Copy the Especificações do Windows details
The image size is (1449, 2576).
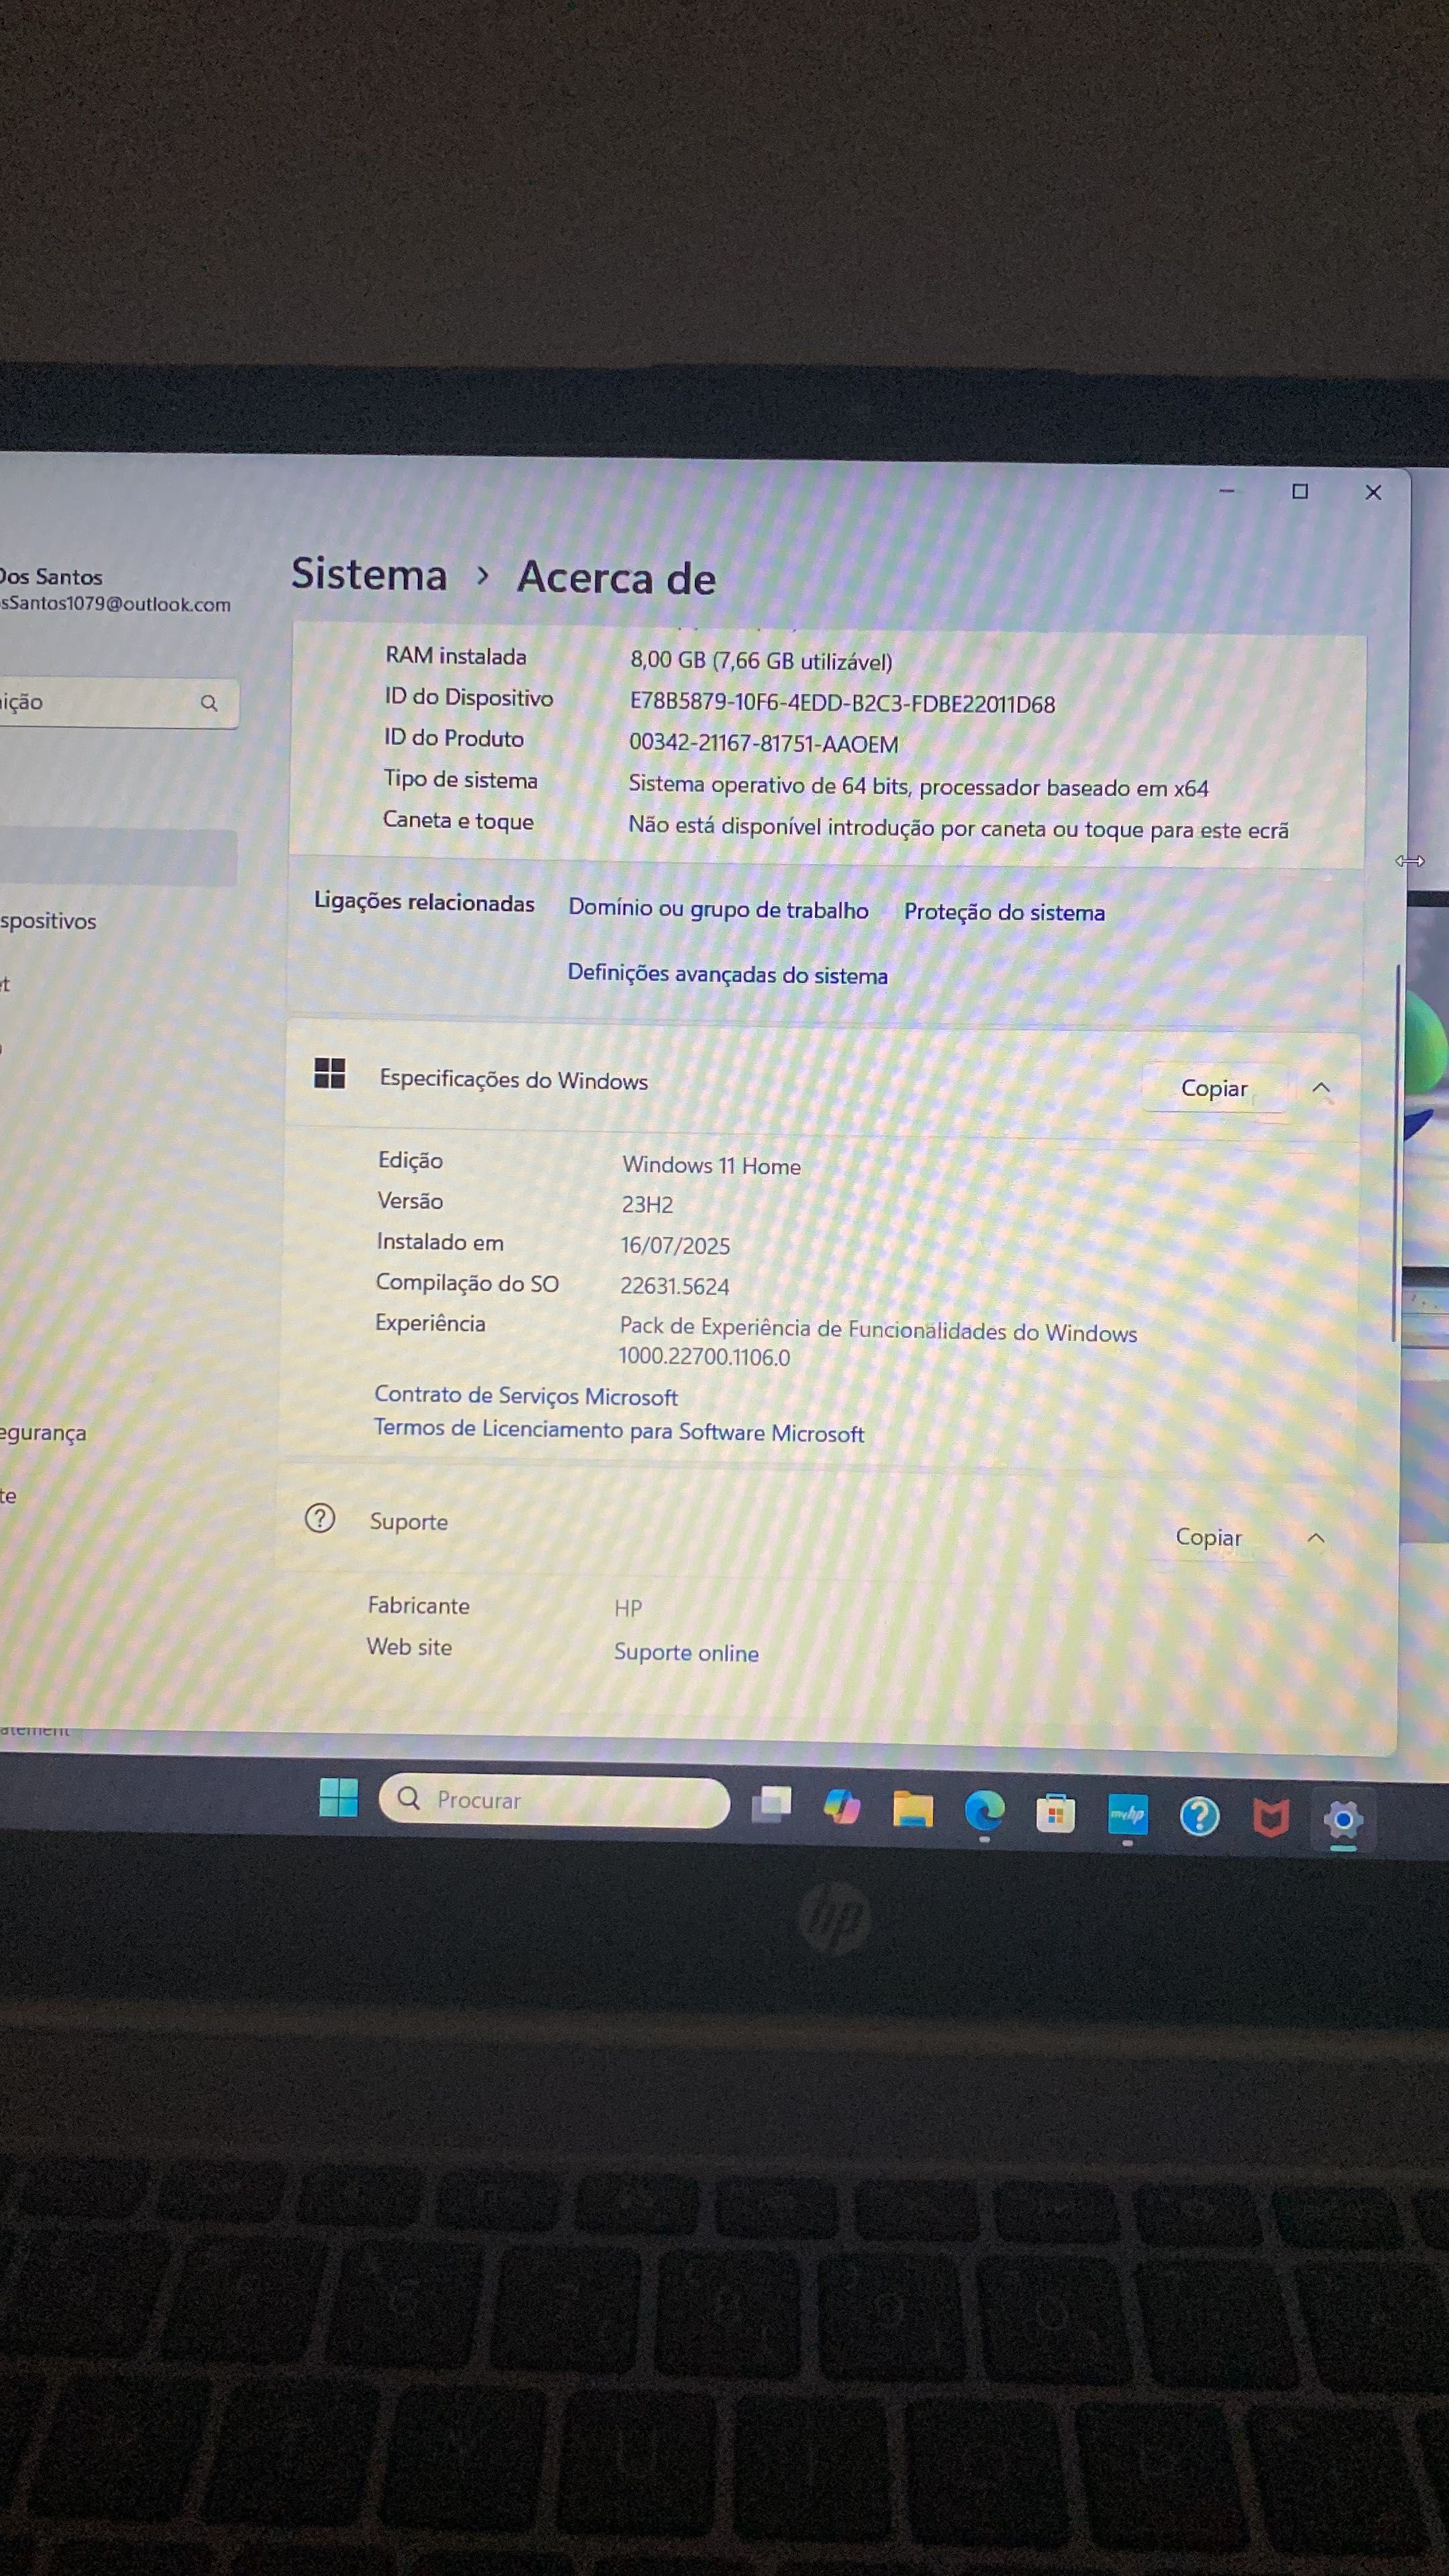[1214, 1088]
